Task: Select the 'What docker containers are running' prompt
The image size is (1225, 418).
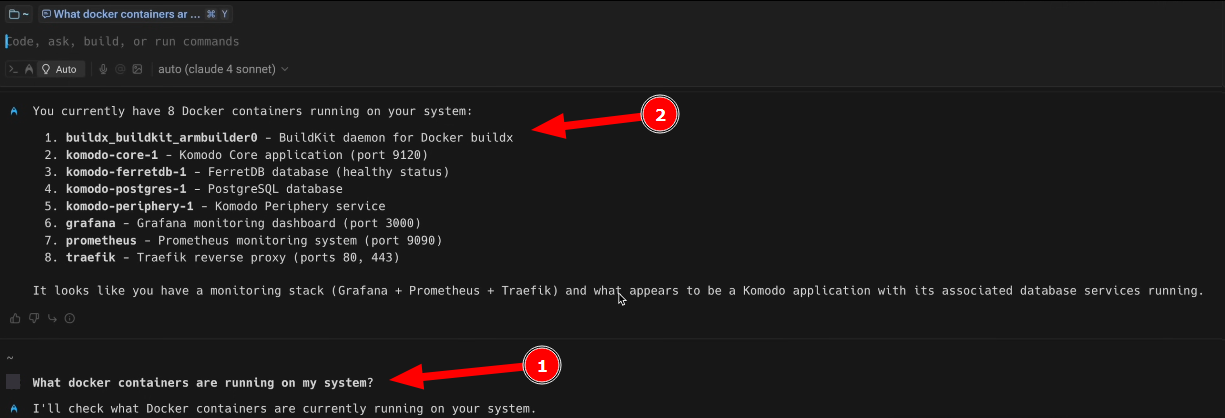Action: pos(203,382)
